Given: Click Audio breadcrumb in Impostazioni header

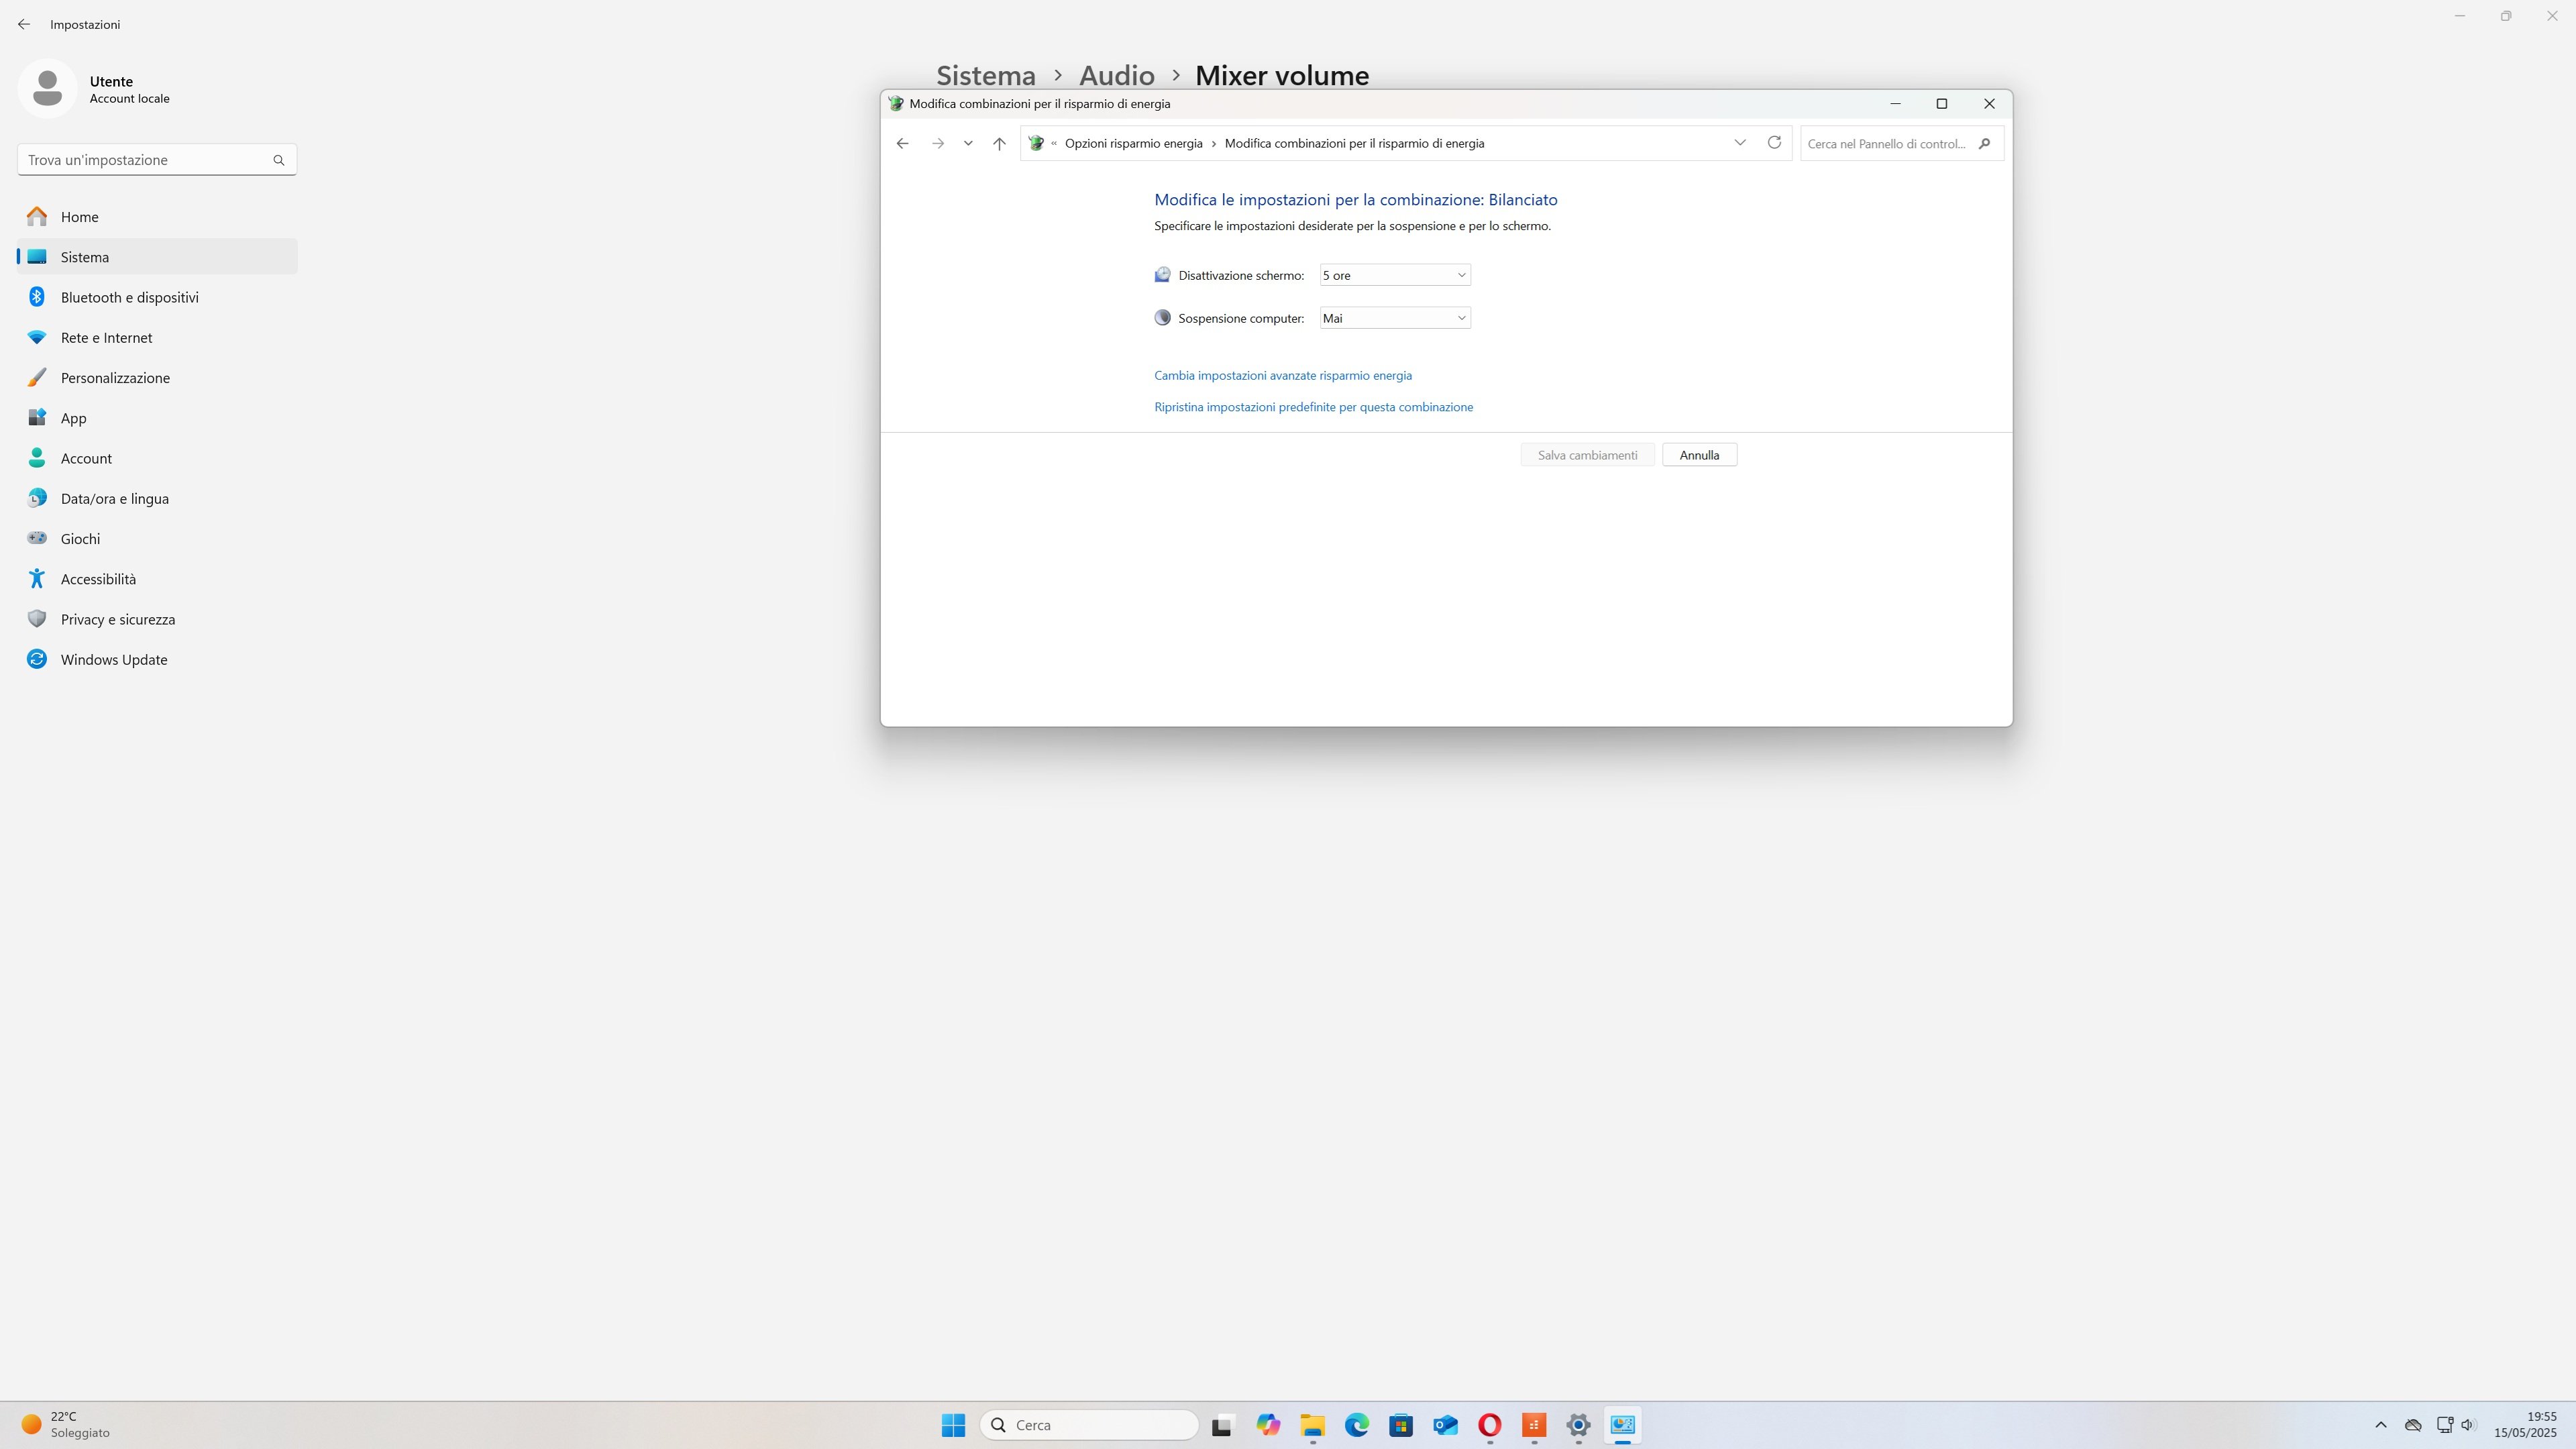Looking at the screenshot, I should (x=1116, y=75).
